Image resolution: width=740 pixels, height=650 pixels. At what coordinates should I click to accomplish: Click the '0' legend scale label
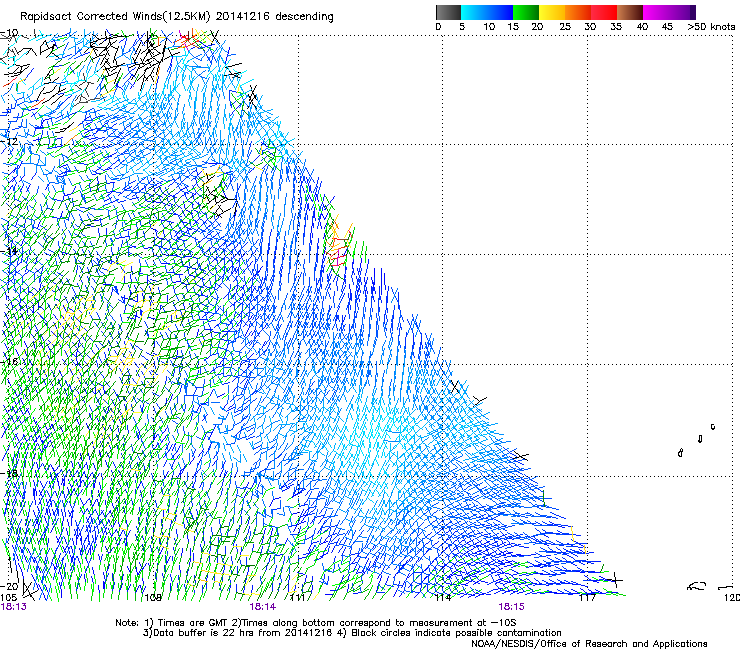(x=438, y=27)
